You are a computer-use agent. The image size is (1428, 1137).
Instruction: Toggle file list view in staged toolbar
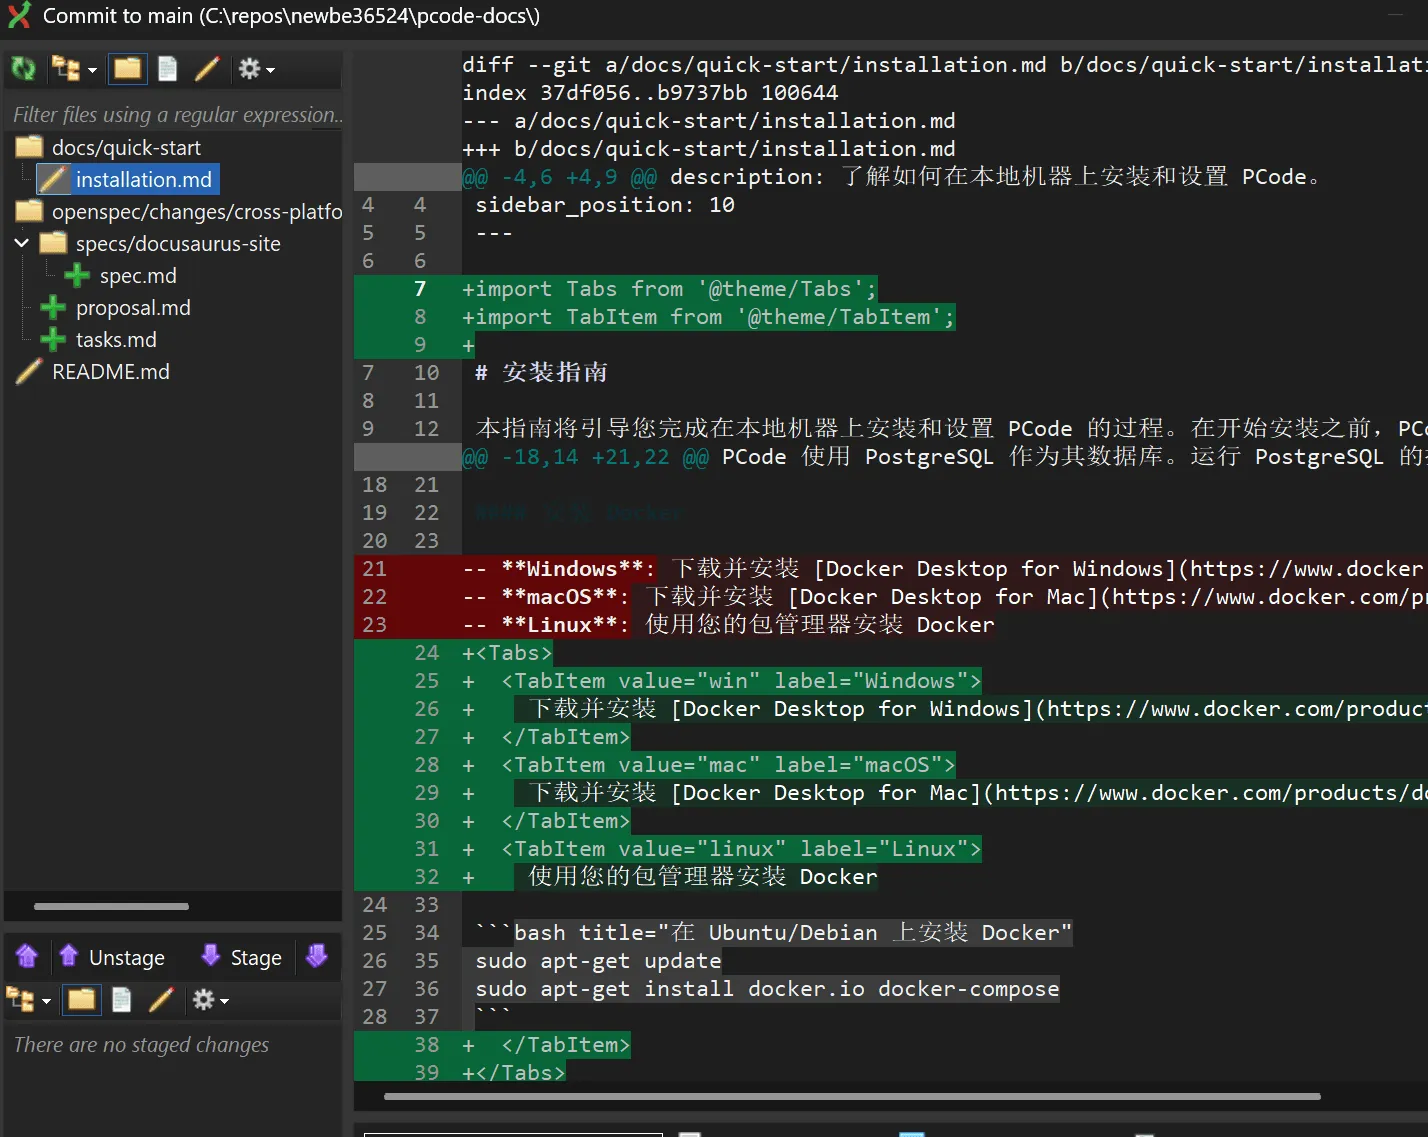pos(121,1000)
